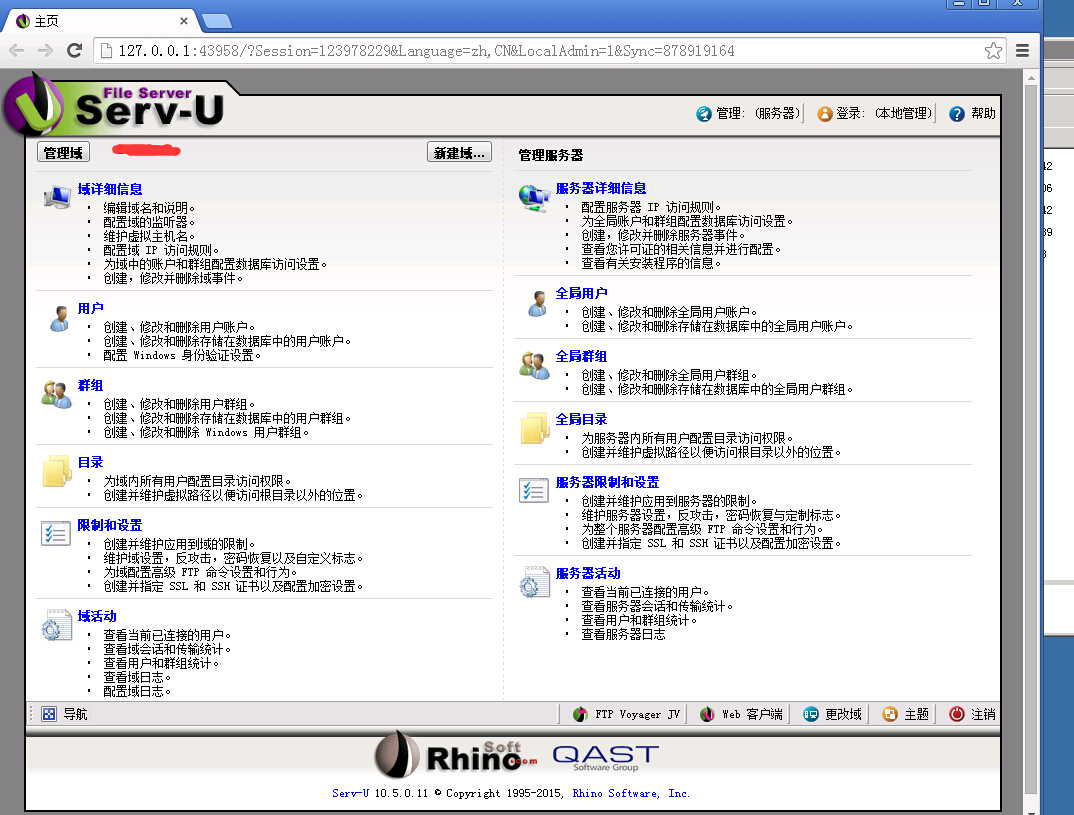This screenshot has height=815, width=1074.
Task: Click the 新建域... button
Action: [x=459, y=153]
